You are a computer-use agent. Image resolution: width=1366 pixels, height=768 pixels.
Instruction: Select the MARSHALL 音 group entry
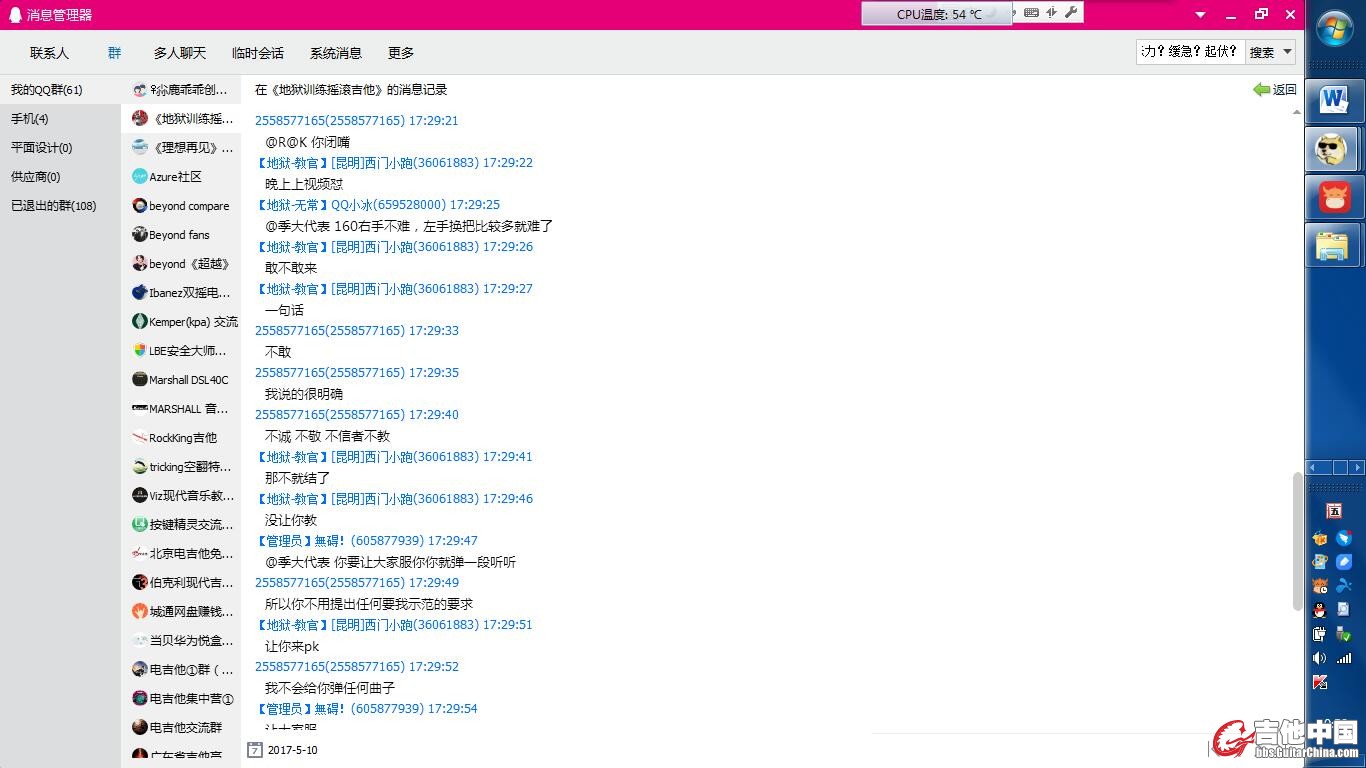(x=181, y=409)
